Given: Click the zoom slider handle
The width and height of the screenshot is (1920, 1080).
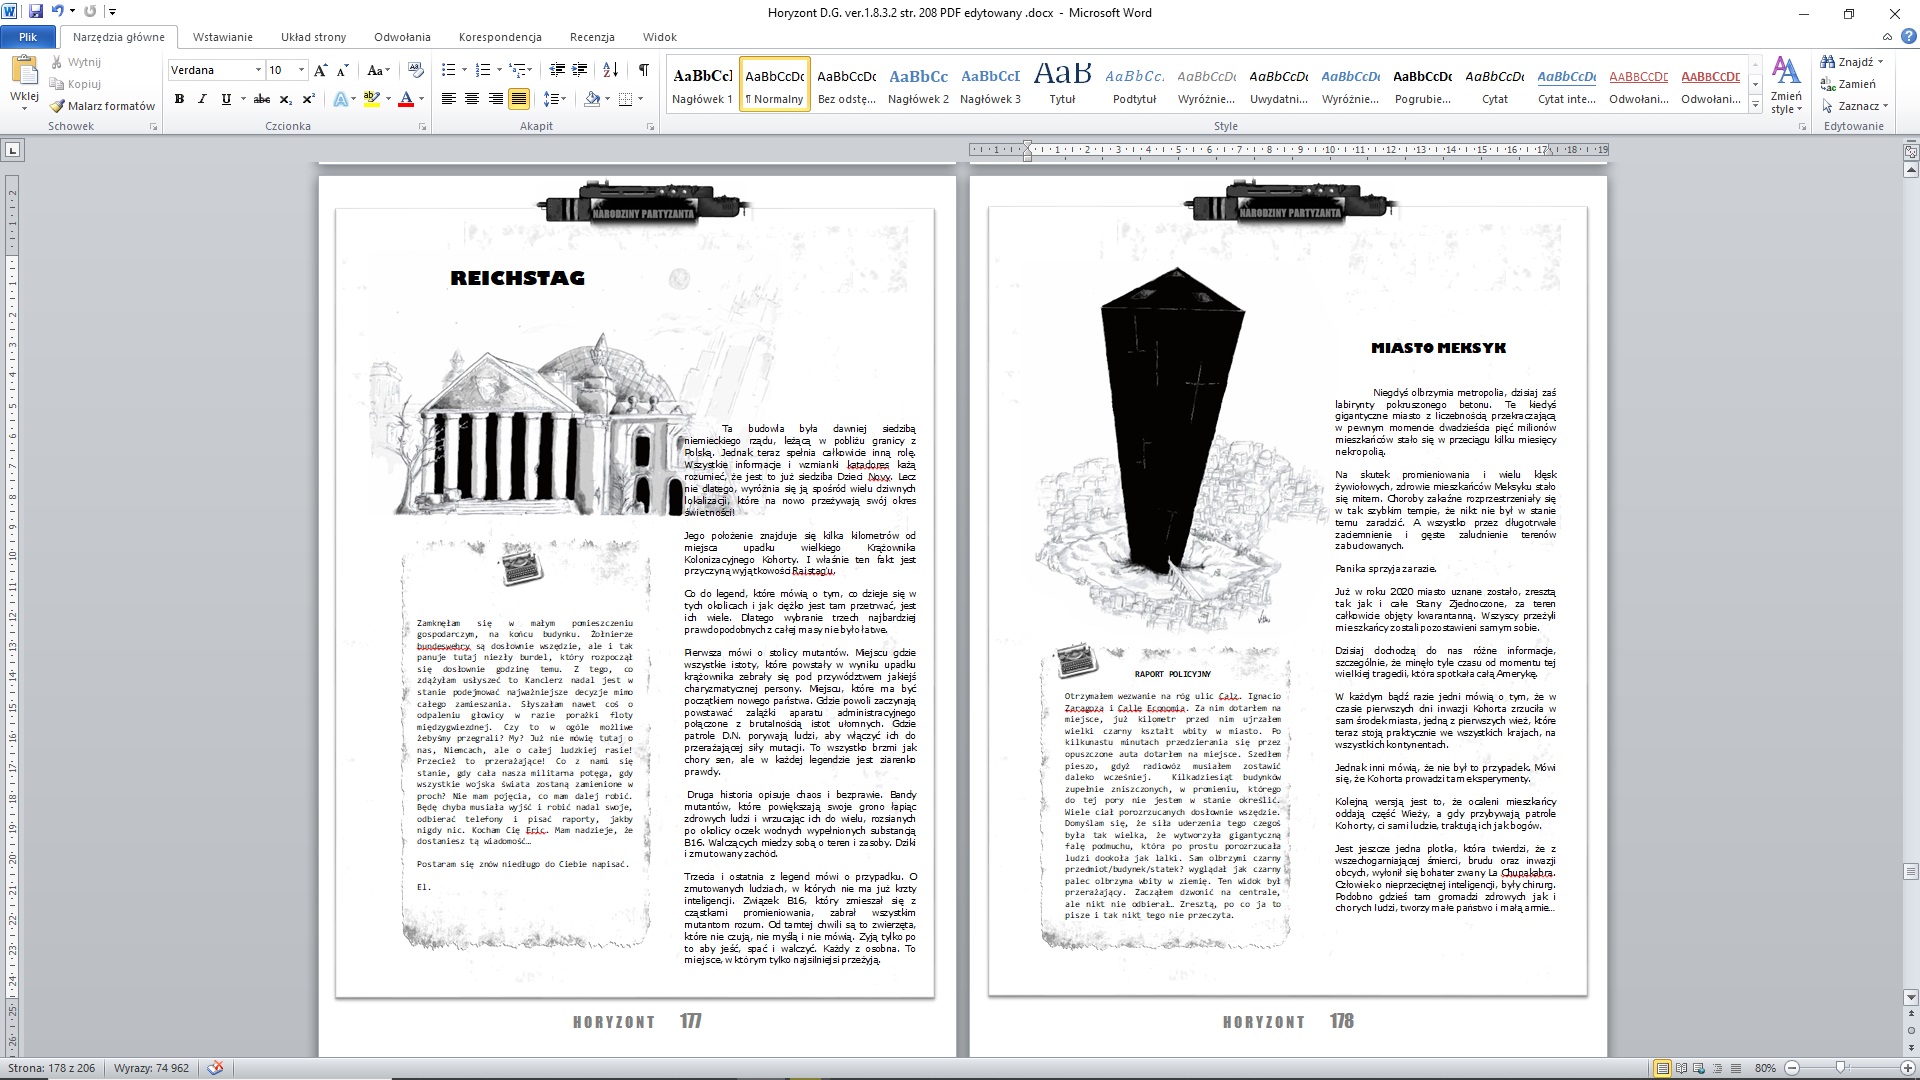Looking at the screenshot, I should (1841, 1068).
